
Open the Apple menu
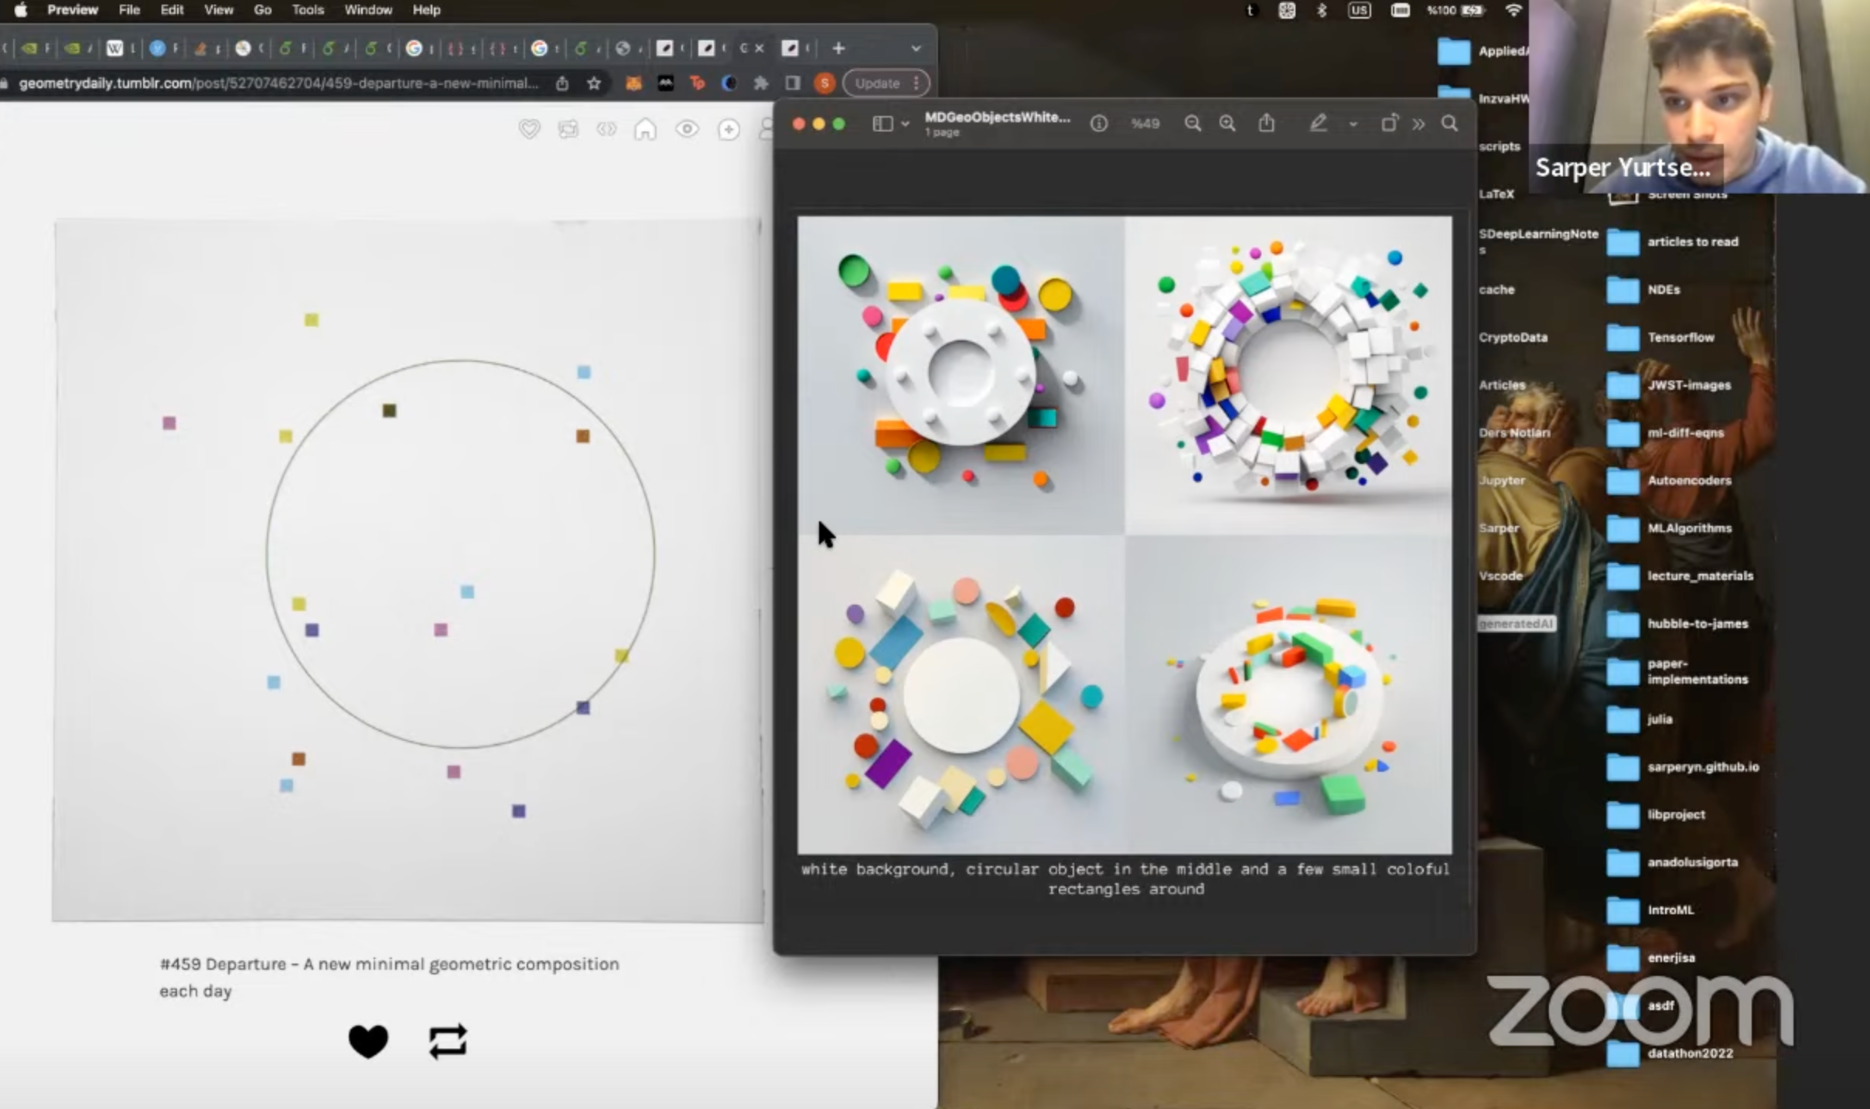click(x=21, y=10)
